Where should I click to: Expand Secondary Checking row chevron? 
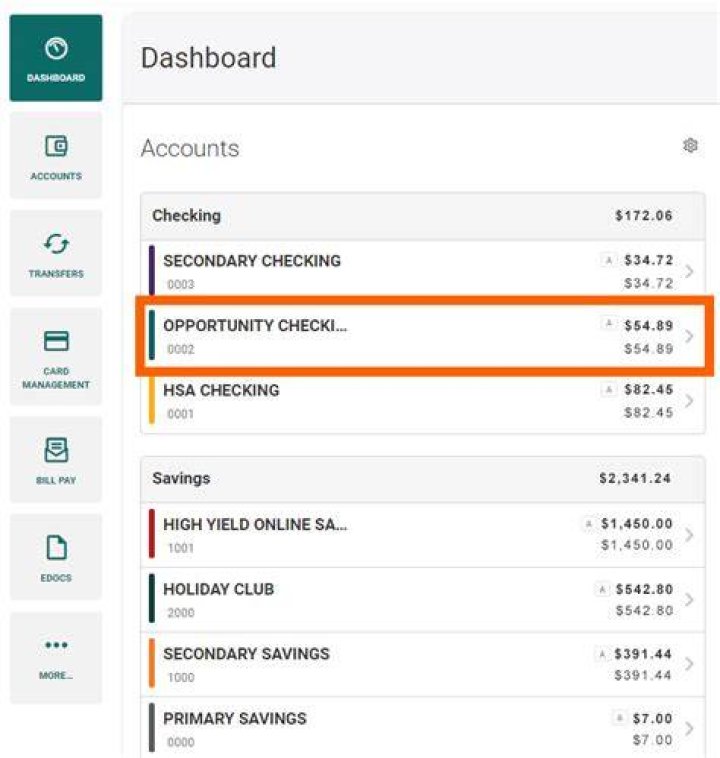click(x=689, y=271)
